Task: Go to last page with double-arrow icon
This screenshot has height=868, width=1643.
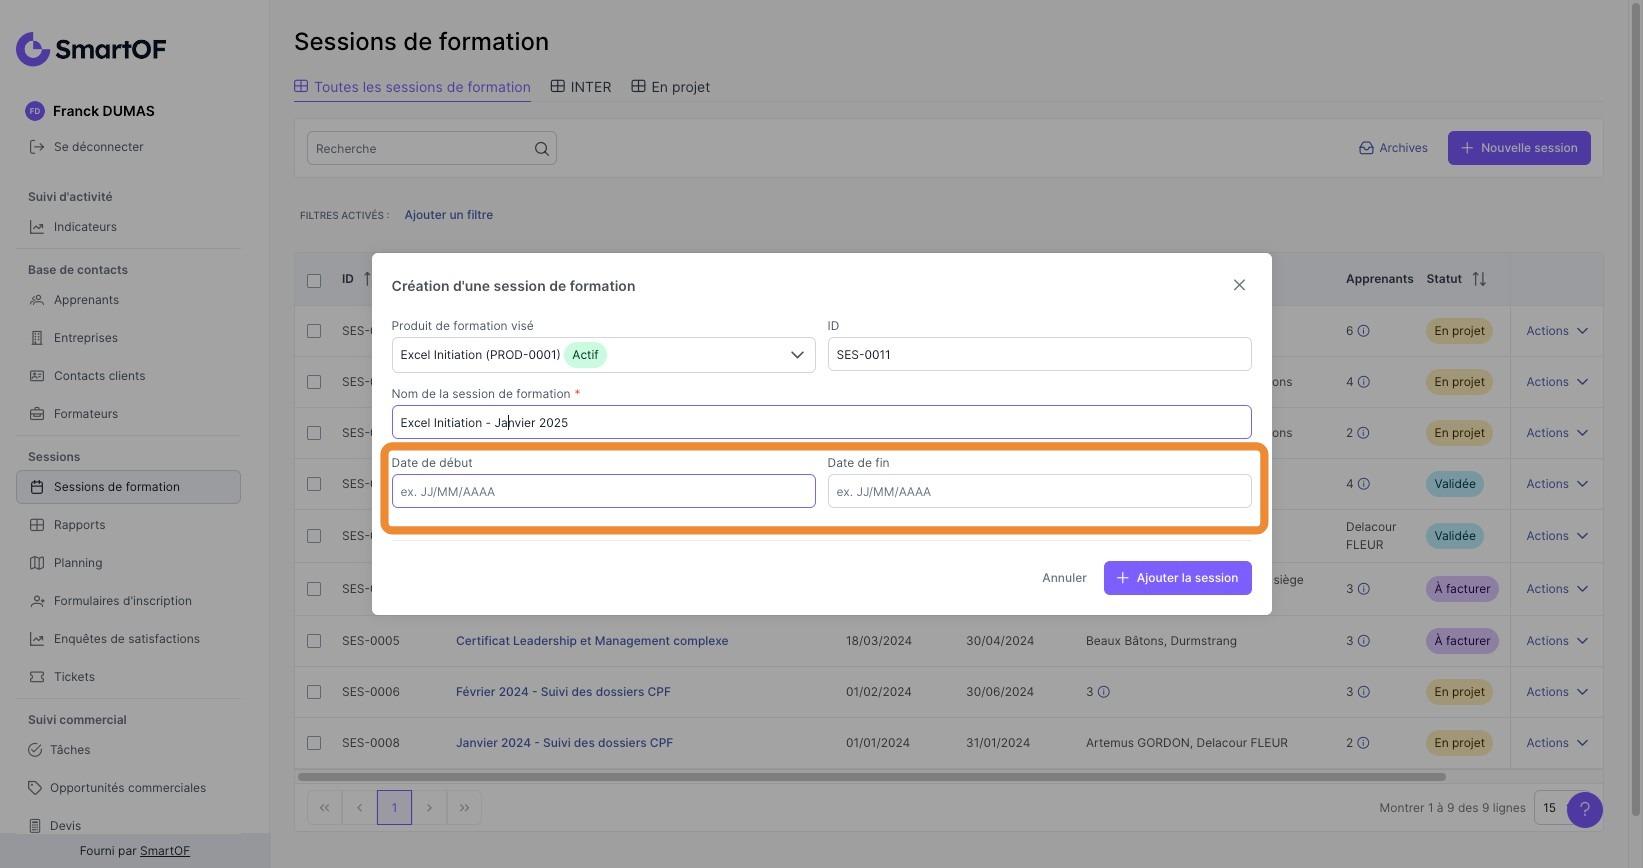Action: click(x=464, y=808)
